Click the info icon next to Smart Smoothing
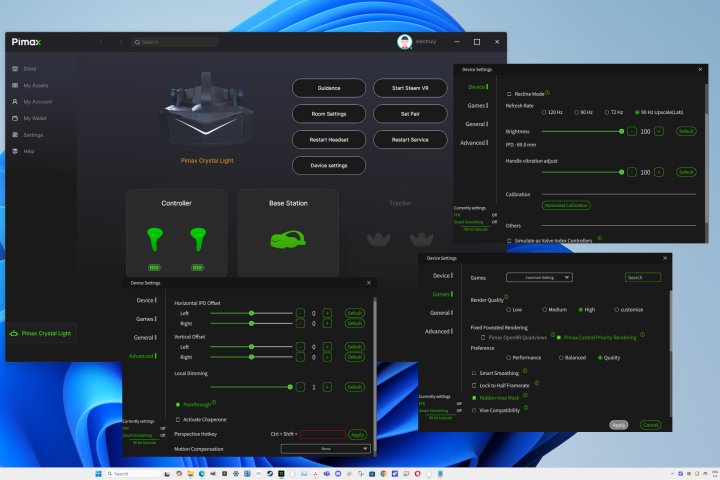Viewport: 720px width, 480px height. (524, 371)
